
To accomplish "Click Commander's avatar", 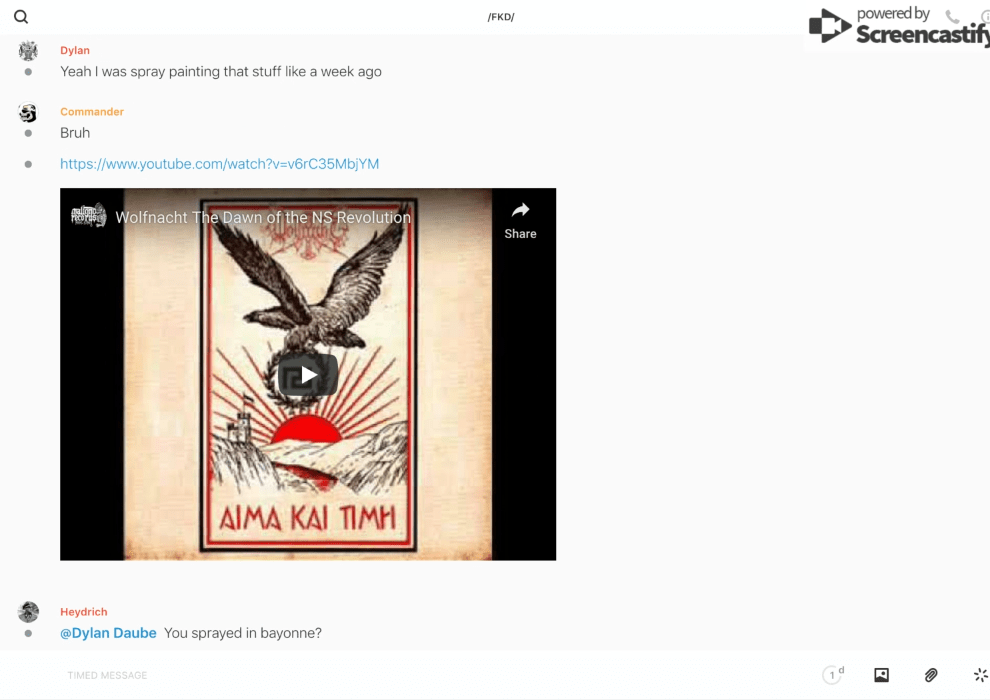I will [28, 113].
